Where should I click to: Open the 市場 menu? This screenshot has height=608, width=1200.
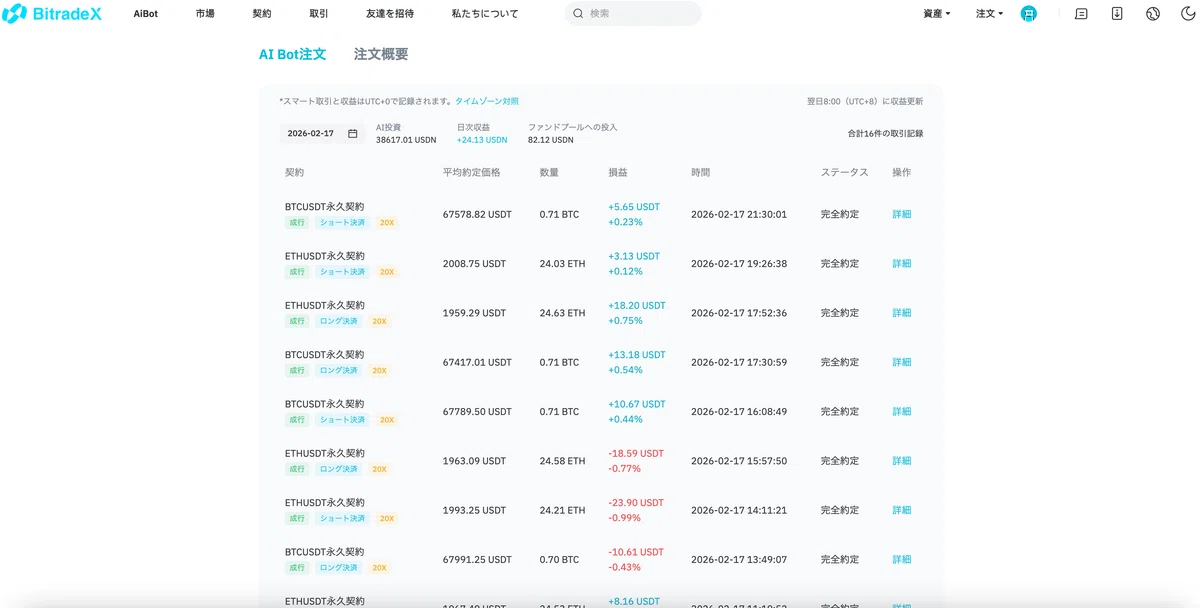click(205, 14)
